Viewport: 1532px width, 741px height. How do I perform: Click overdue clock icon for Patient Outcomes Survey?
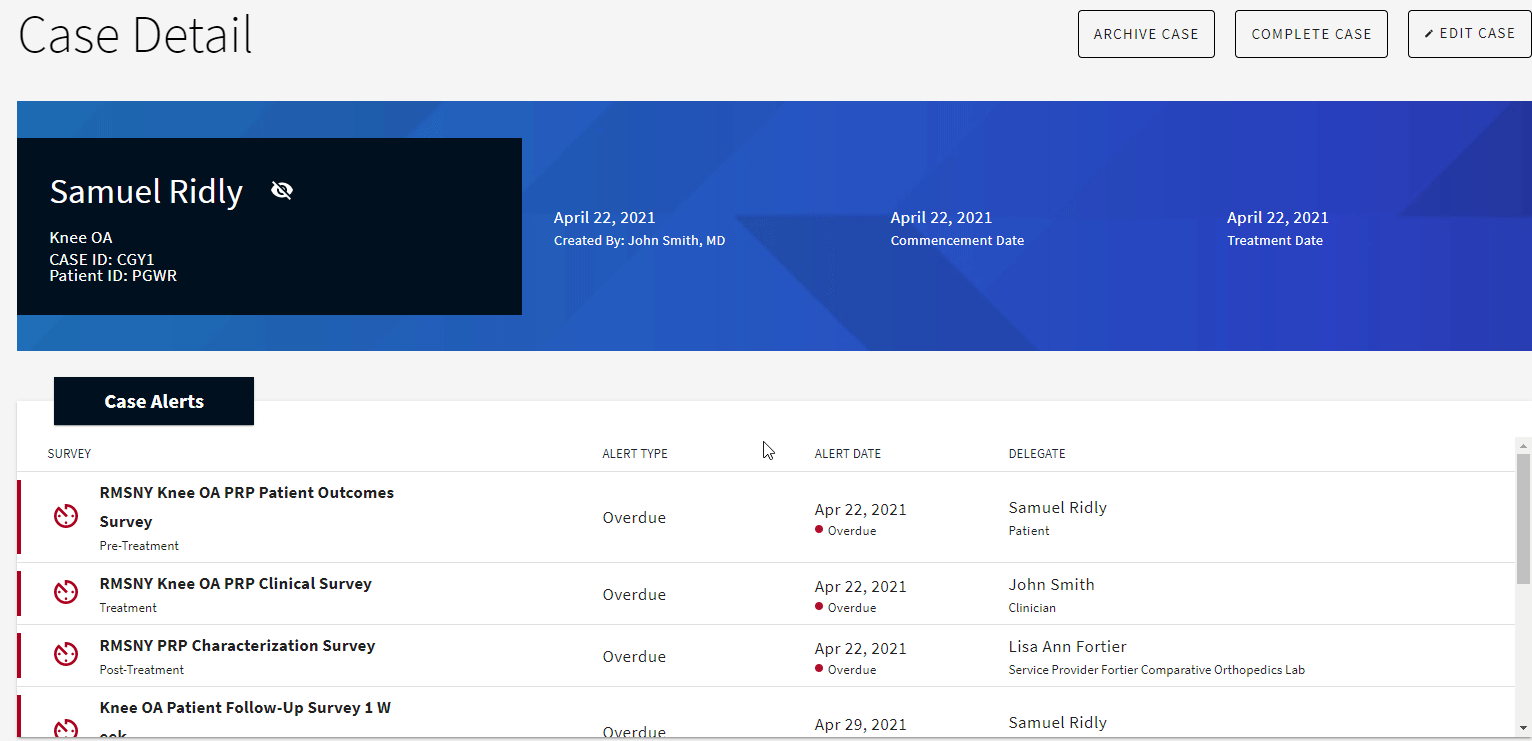pyautogui.click(x=66, y=516)
